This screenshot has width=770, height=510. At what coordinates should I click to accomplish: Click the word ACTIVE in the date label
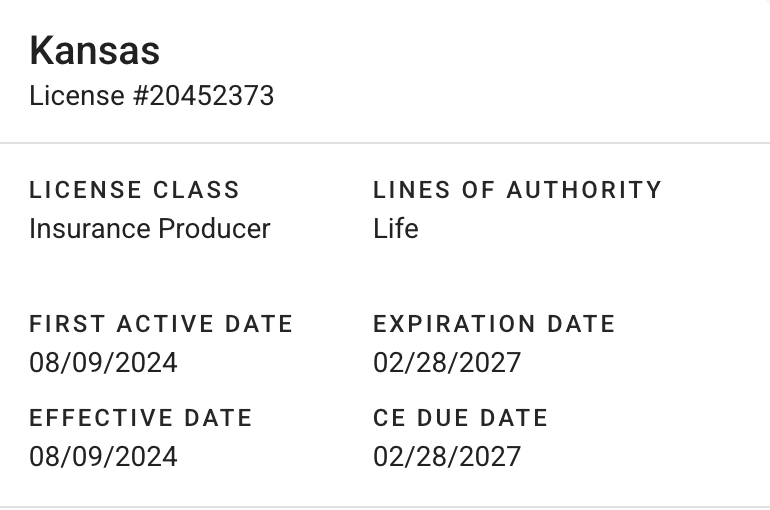(164, 324)
